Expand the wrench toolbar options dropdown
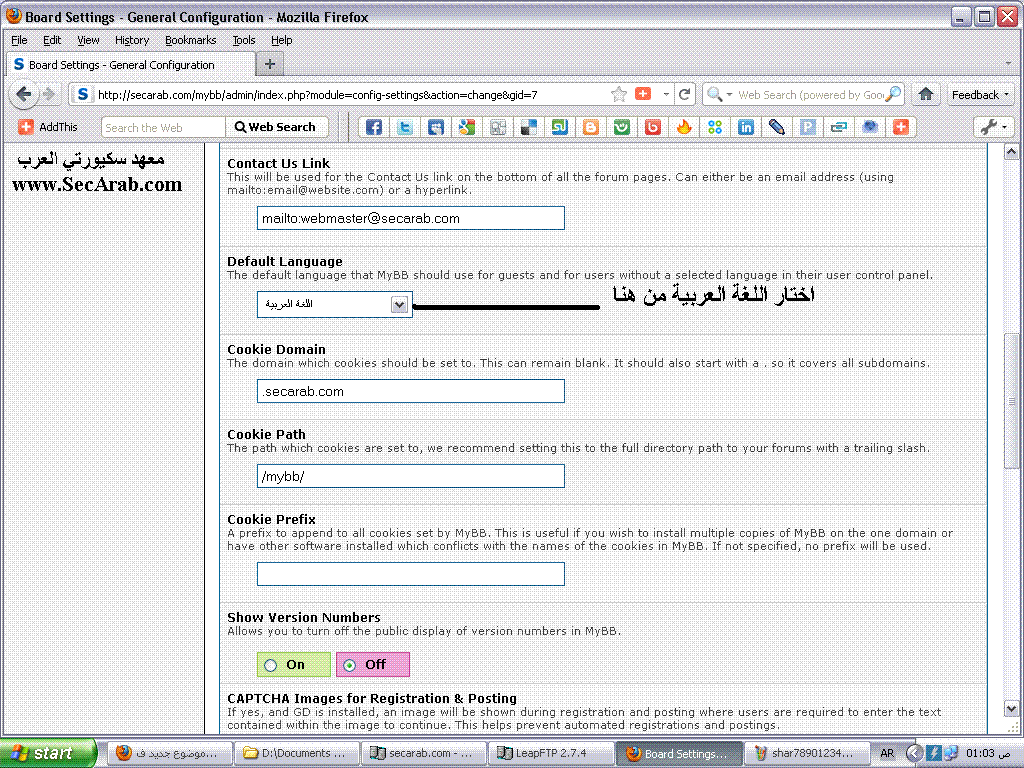Image resolution: width=1024 pixels, height=768 pixels. click(993, 127)
